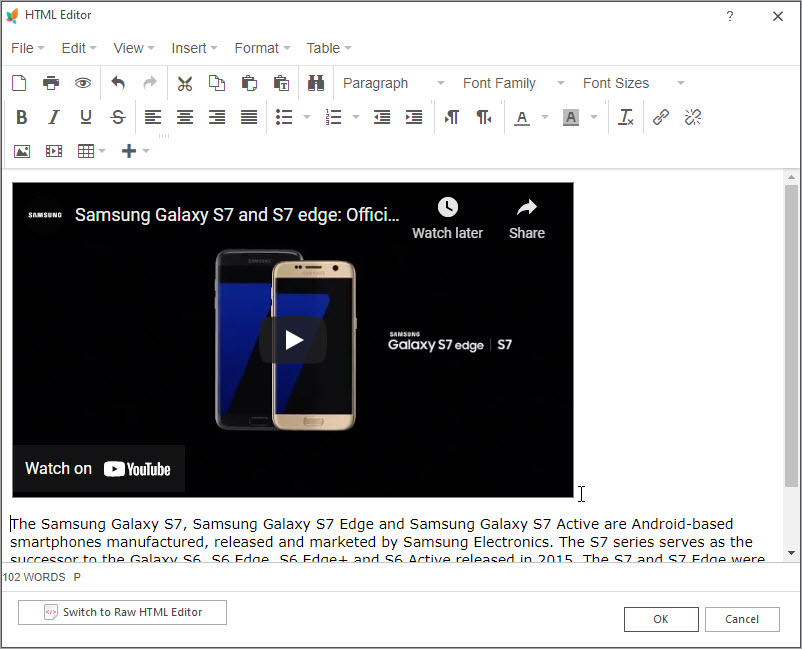Open the View menu
The image size is (802, 649).
[133, 48]
